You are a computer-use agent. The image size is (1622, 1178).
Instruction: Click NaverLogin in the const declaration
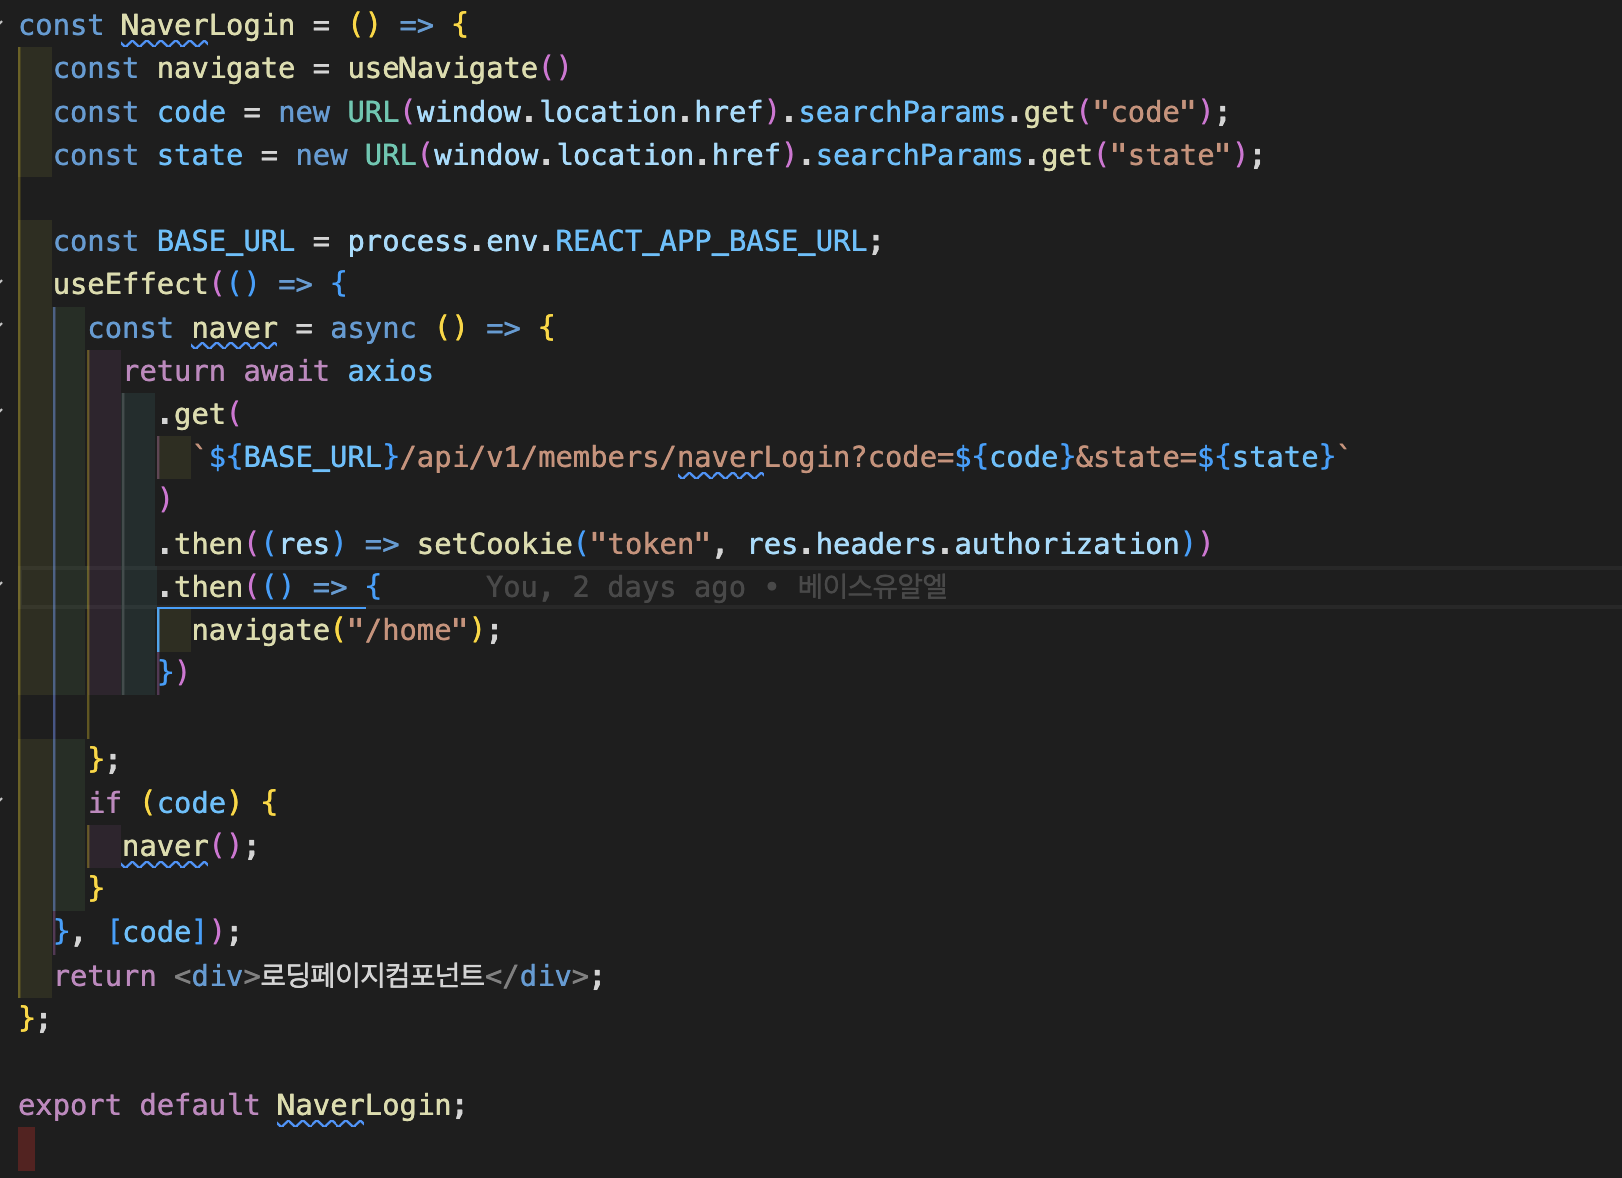click(x=207, y=26)
